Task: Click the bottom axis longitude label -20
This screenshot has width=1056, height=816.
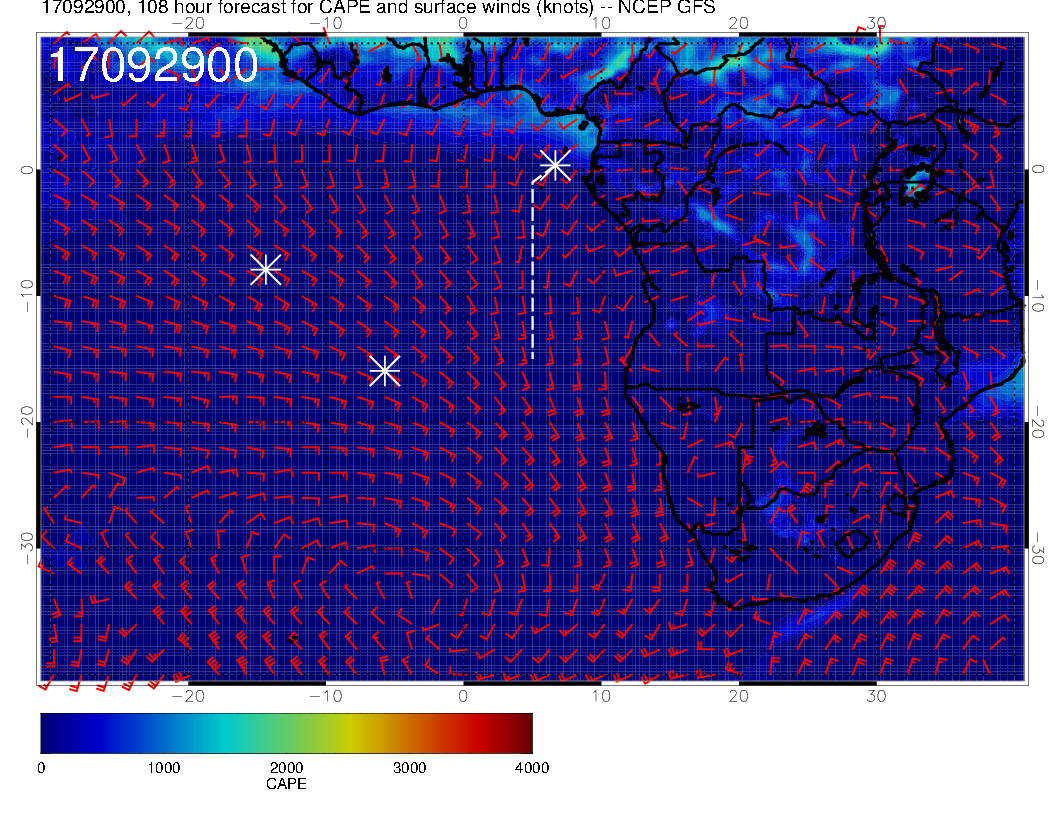Action: (x=188, y=696)
